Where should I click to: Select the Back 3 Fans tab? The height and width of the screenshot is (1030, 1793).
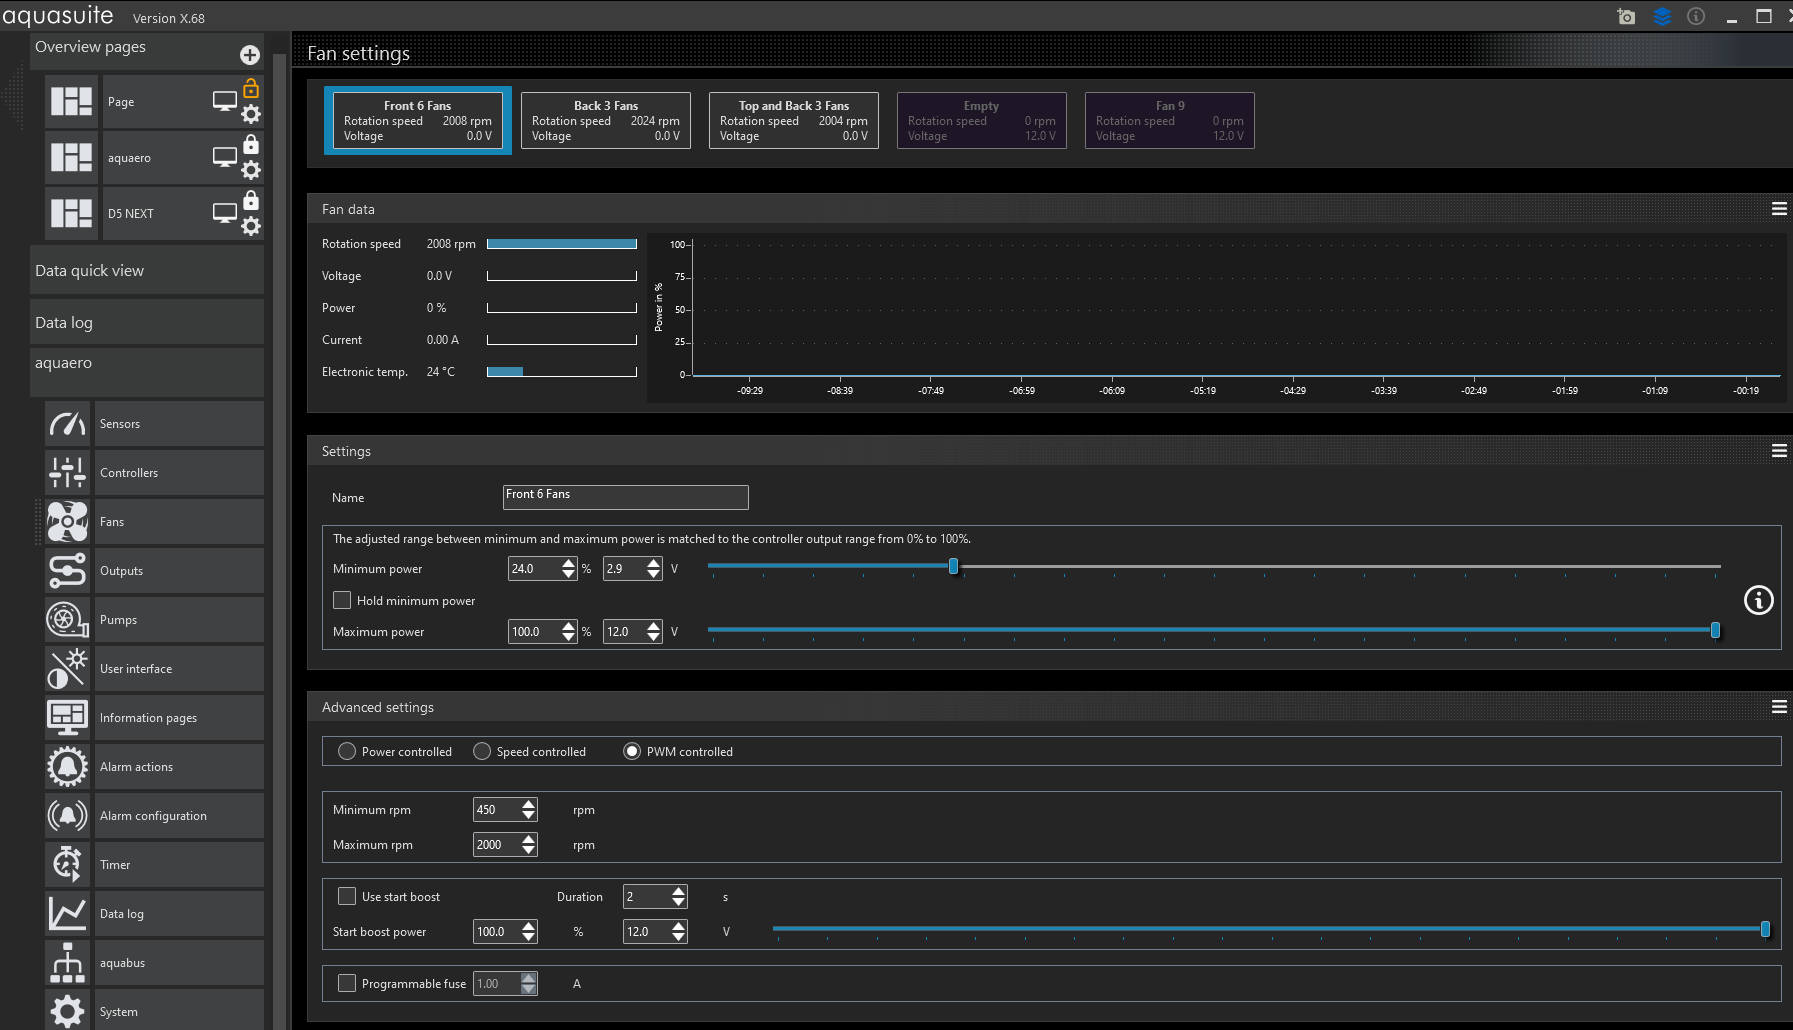605,120
